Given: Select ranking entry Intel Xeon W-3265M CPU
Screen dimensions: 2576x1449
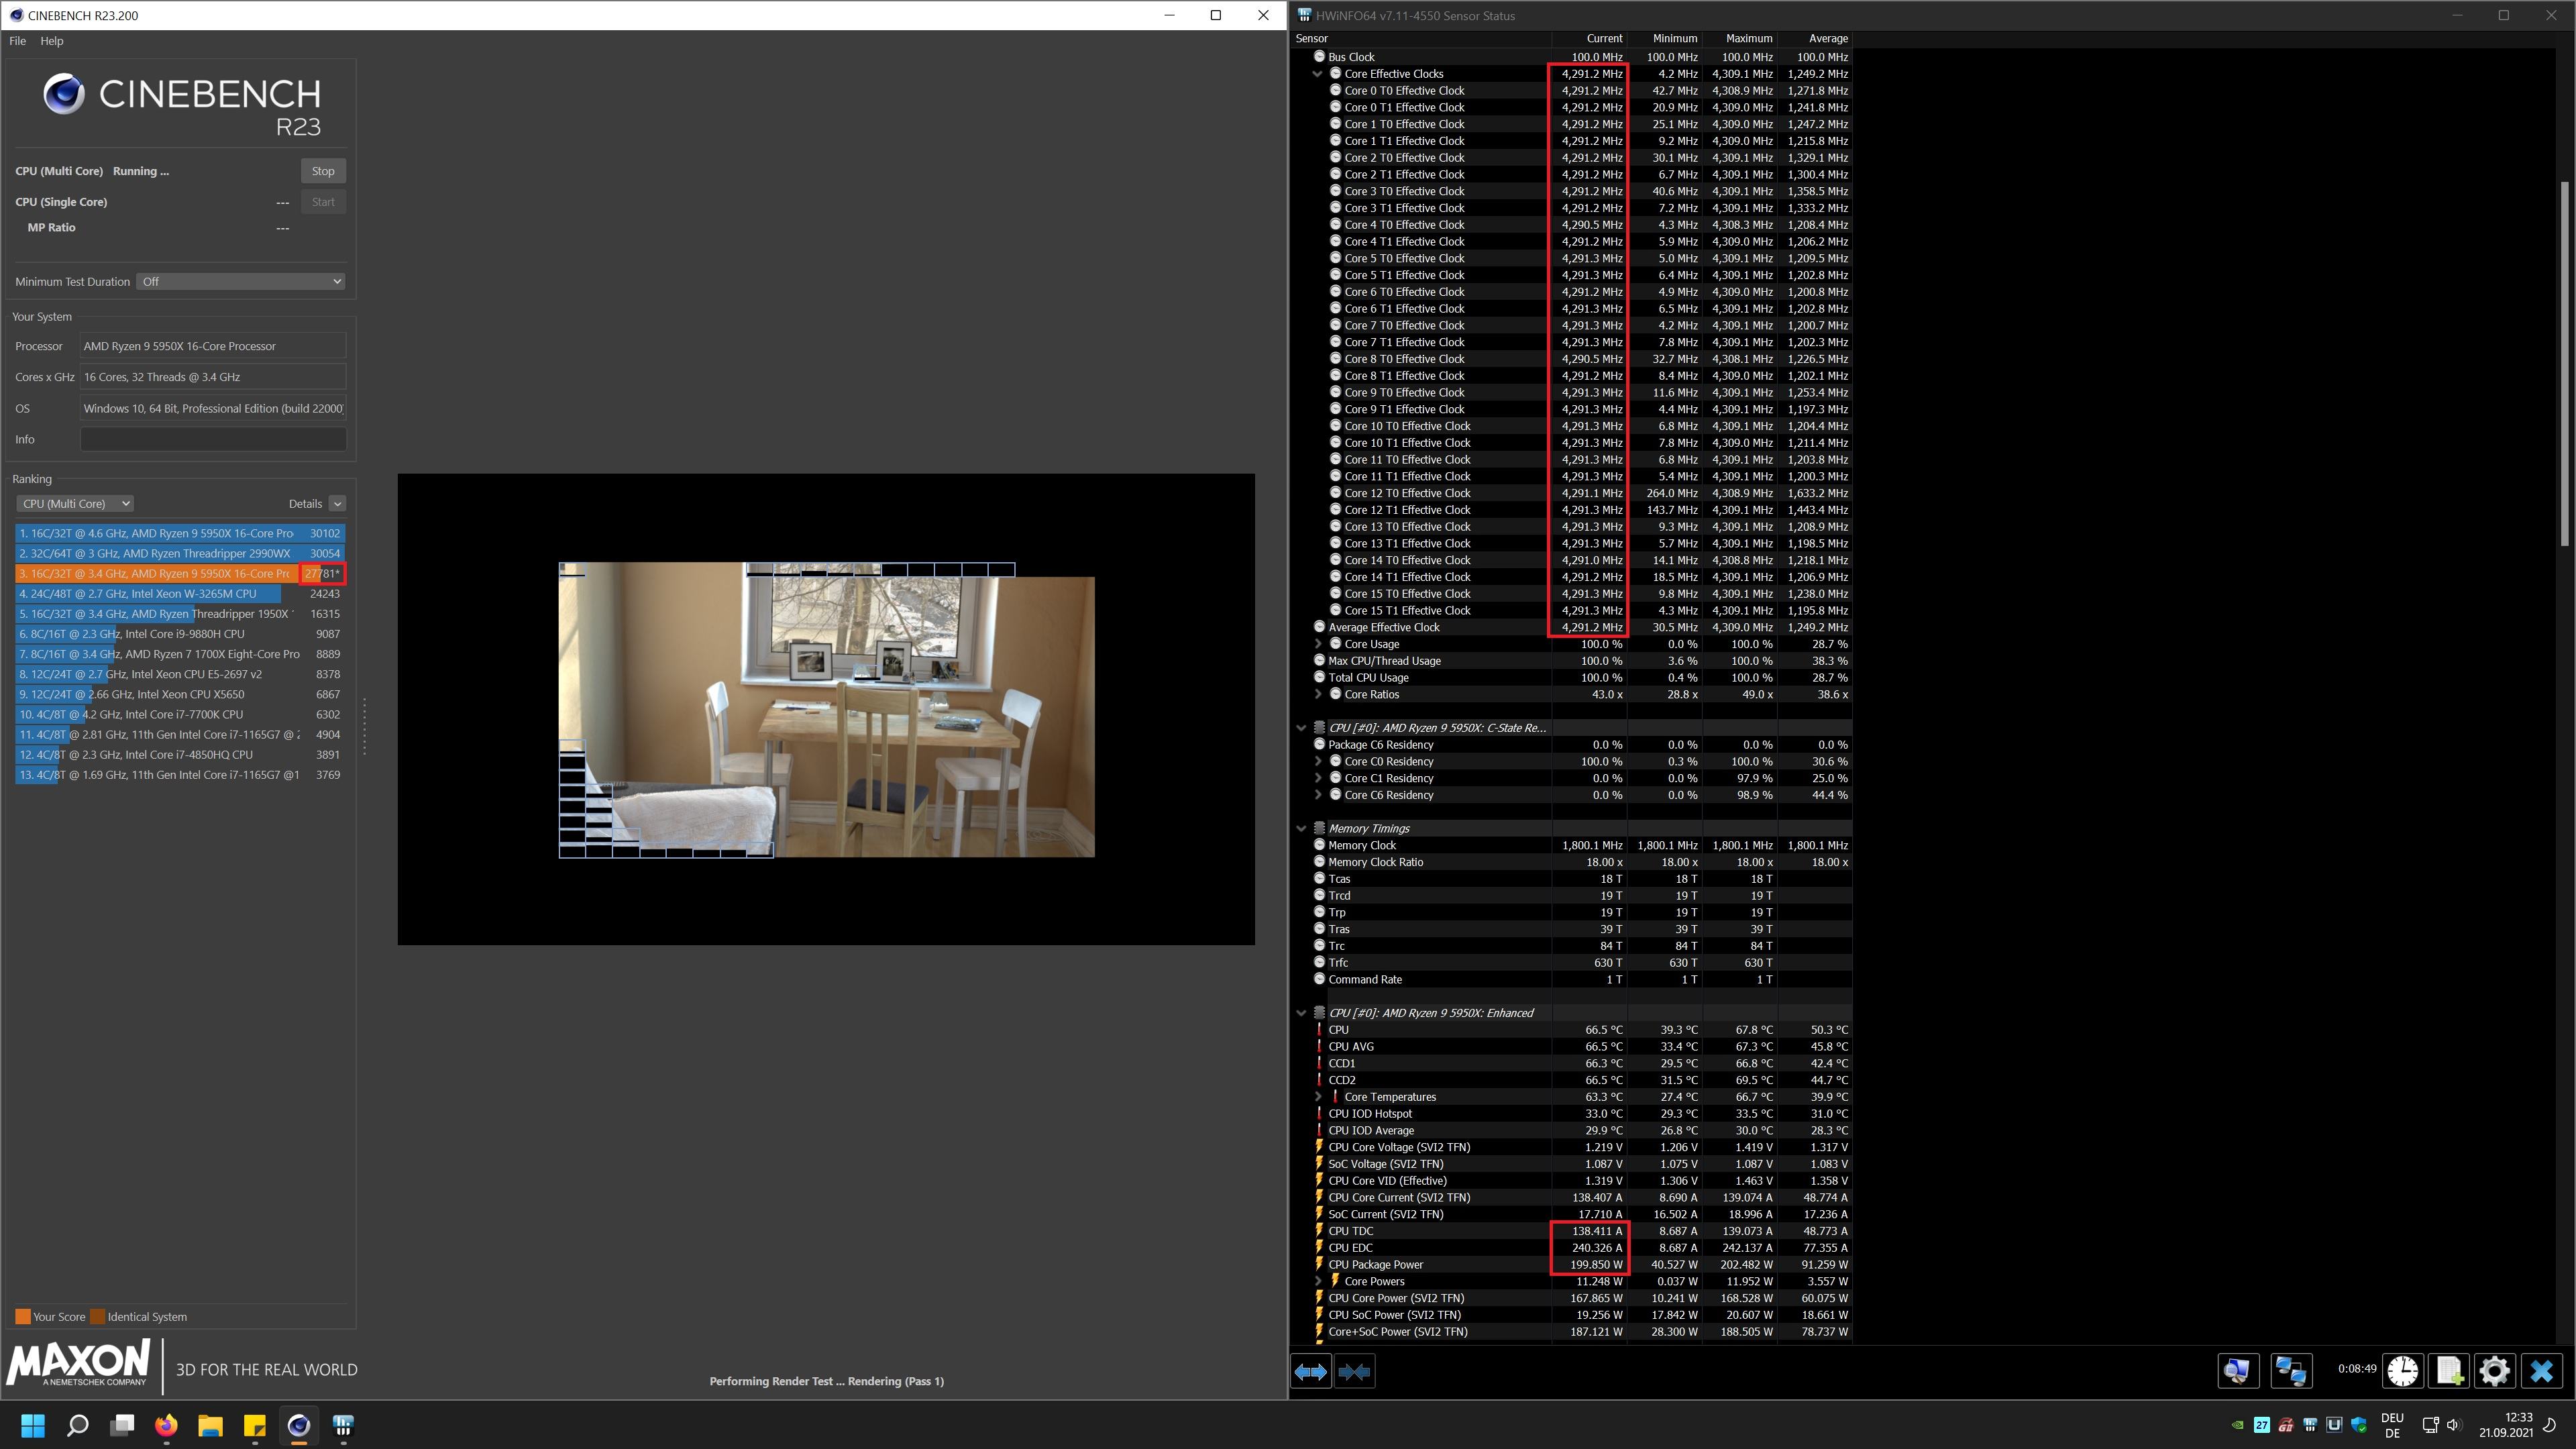Looking at the screenshot, I should click(x=180, y=594).
